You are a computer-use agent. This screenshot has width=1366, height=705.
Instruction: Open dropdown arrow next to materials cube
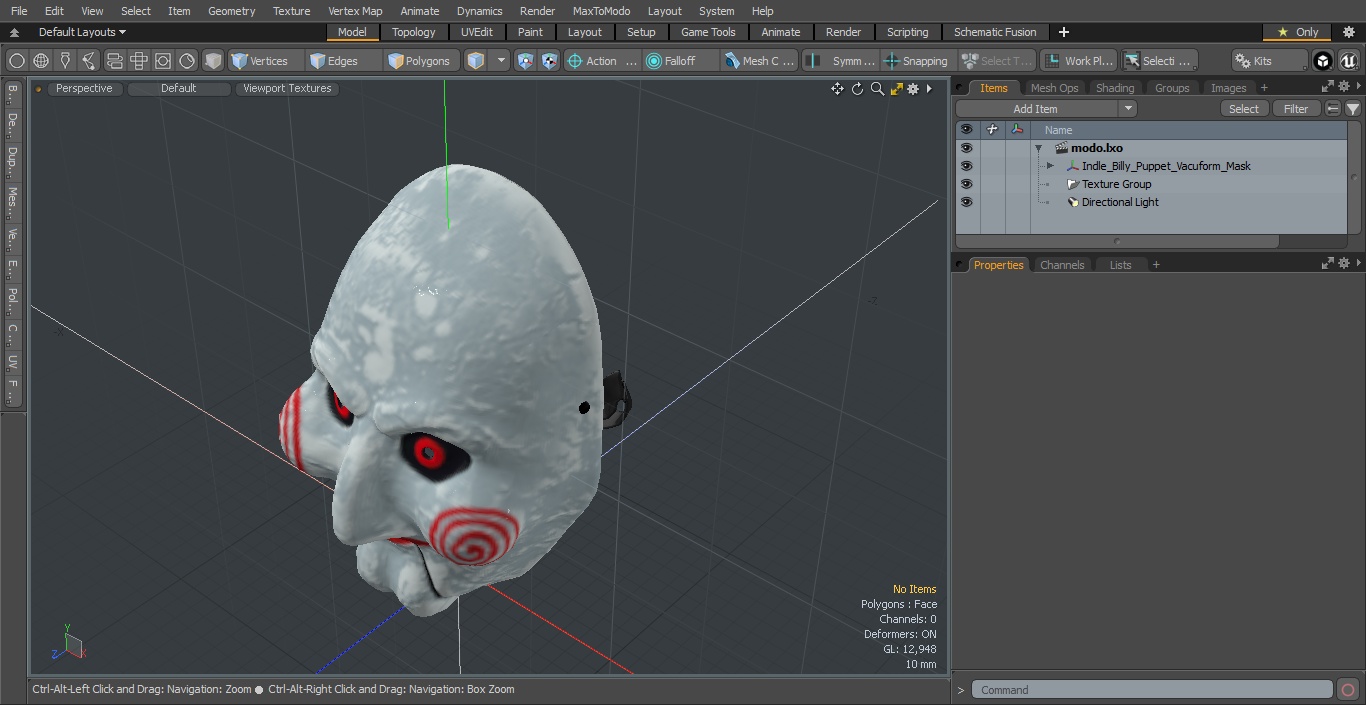click(x=502, y=61)
